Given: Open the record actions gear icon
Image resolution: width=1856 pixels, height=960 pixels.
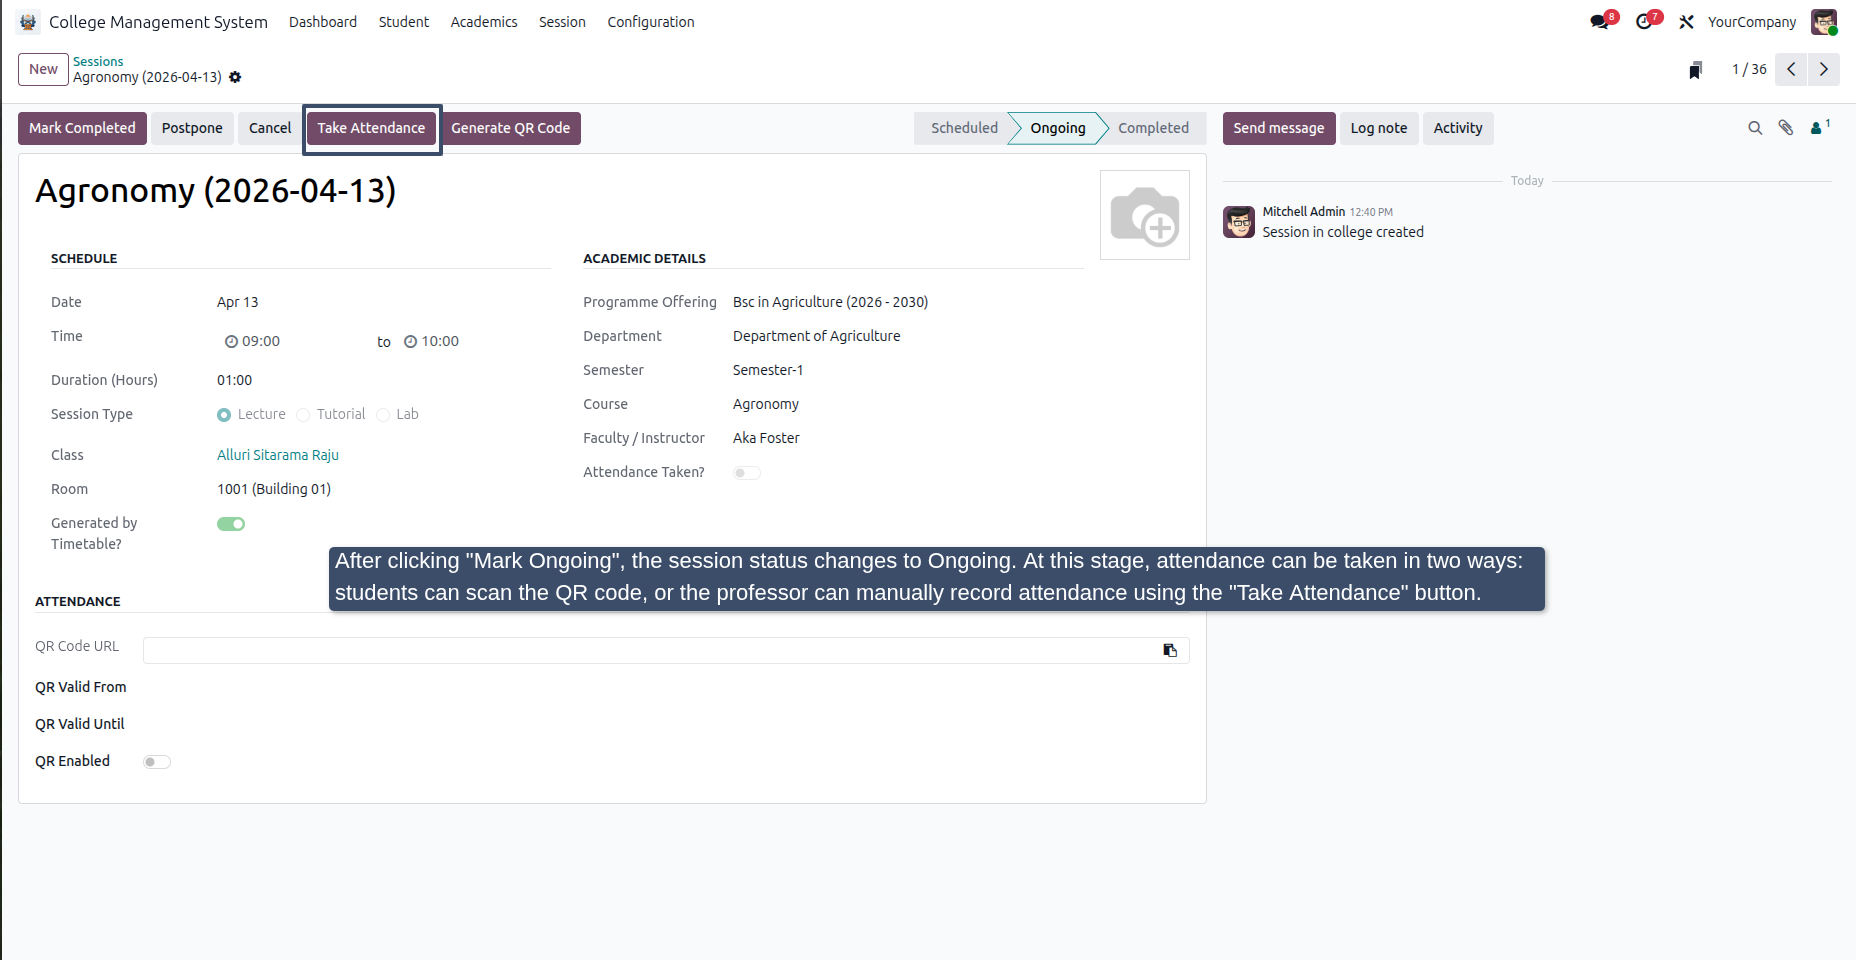Looking at the screenshot, I should [235, 77].
